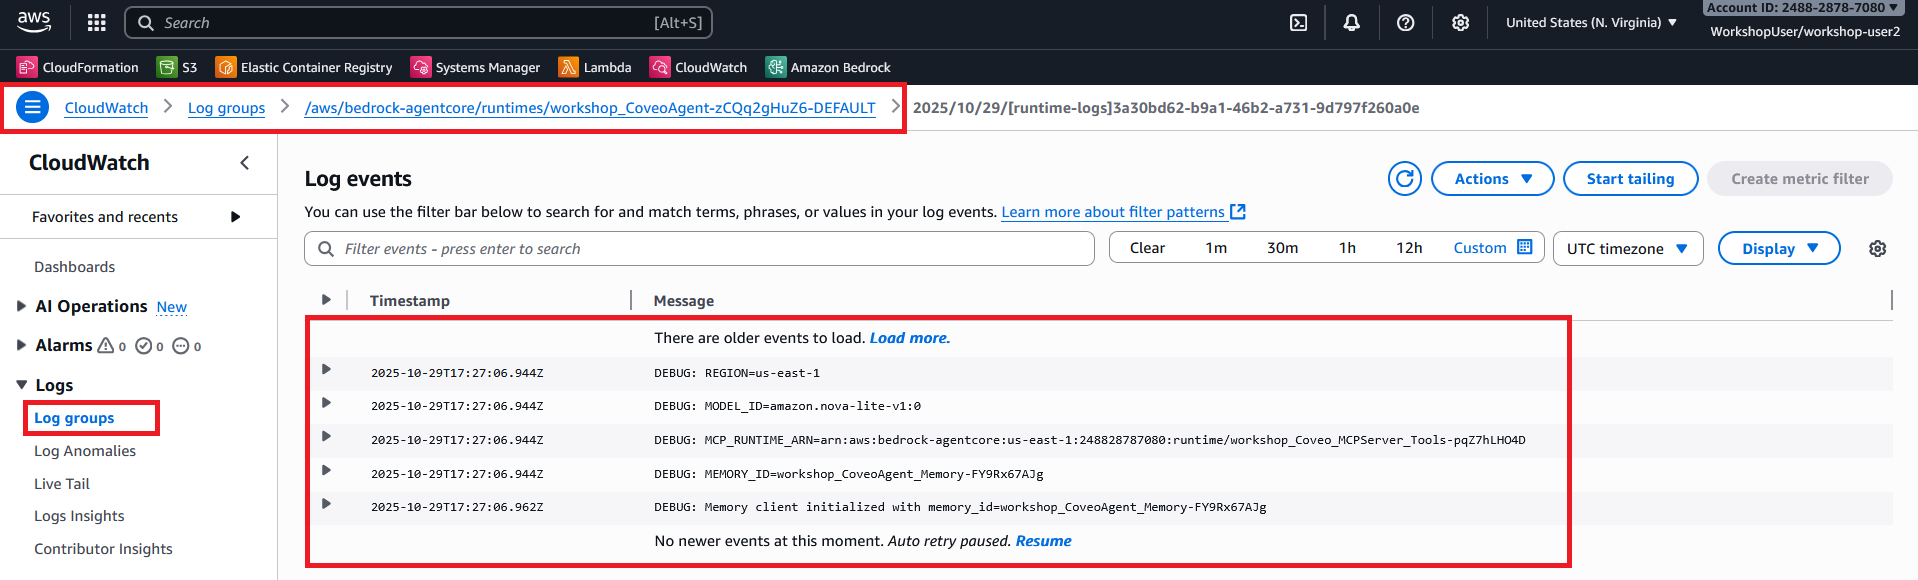1918x580 pixels.
Task: Open the AWS console settings gear
Action: [x=1460, y=22]
